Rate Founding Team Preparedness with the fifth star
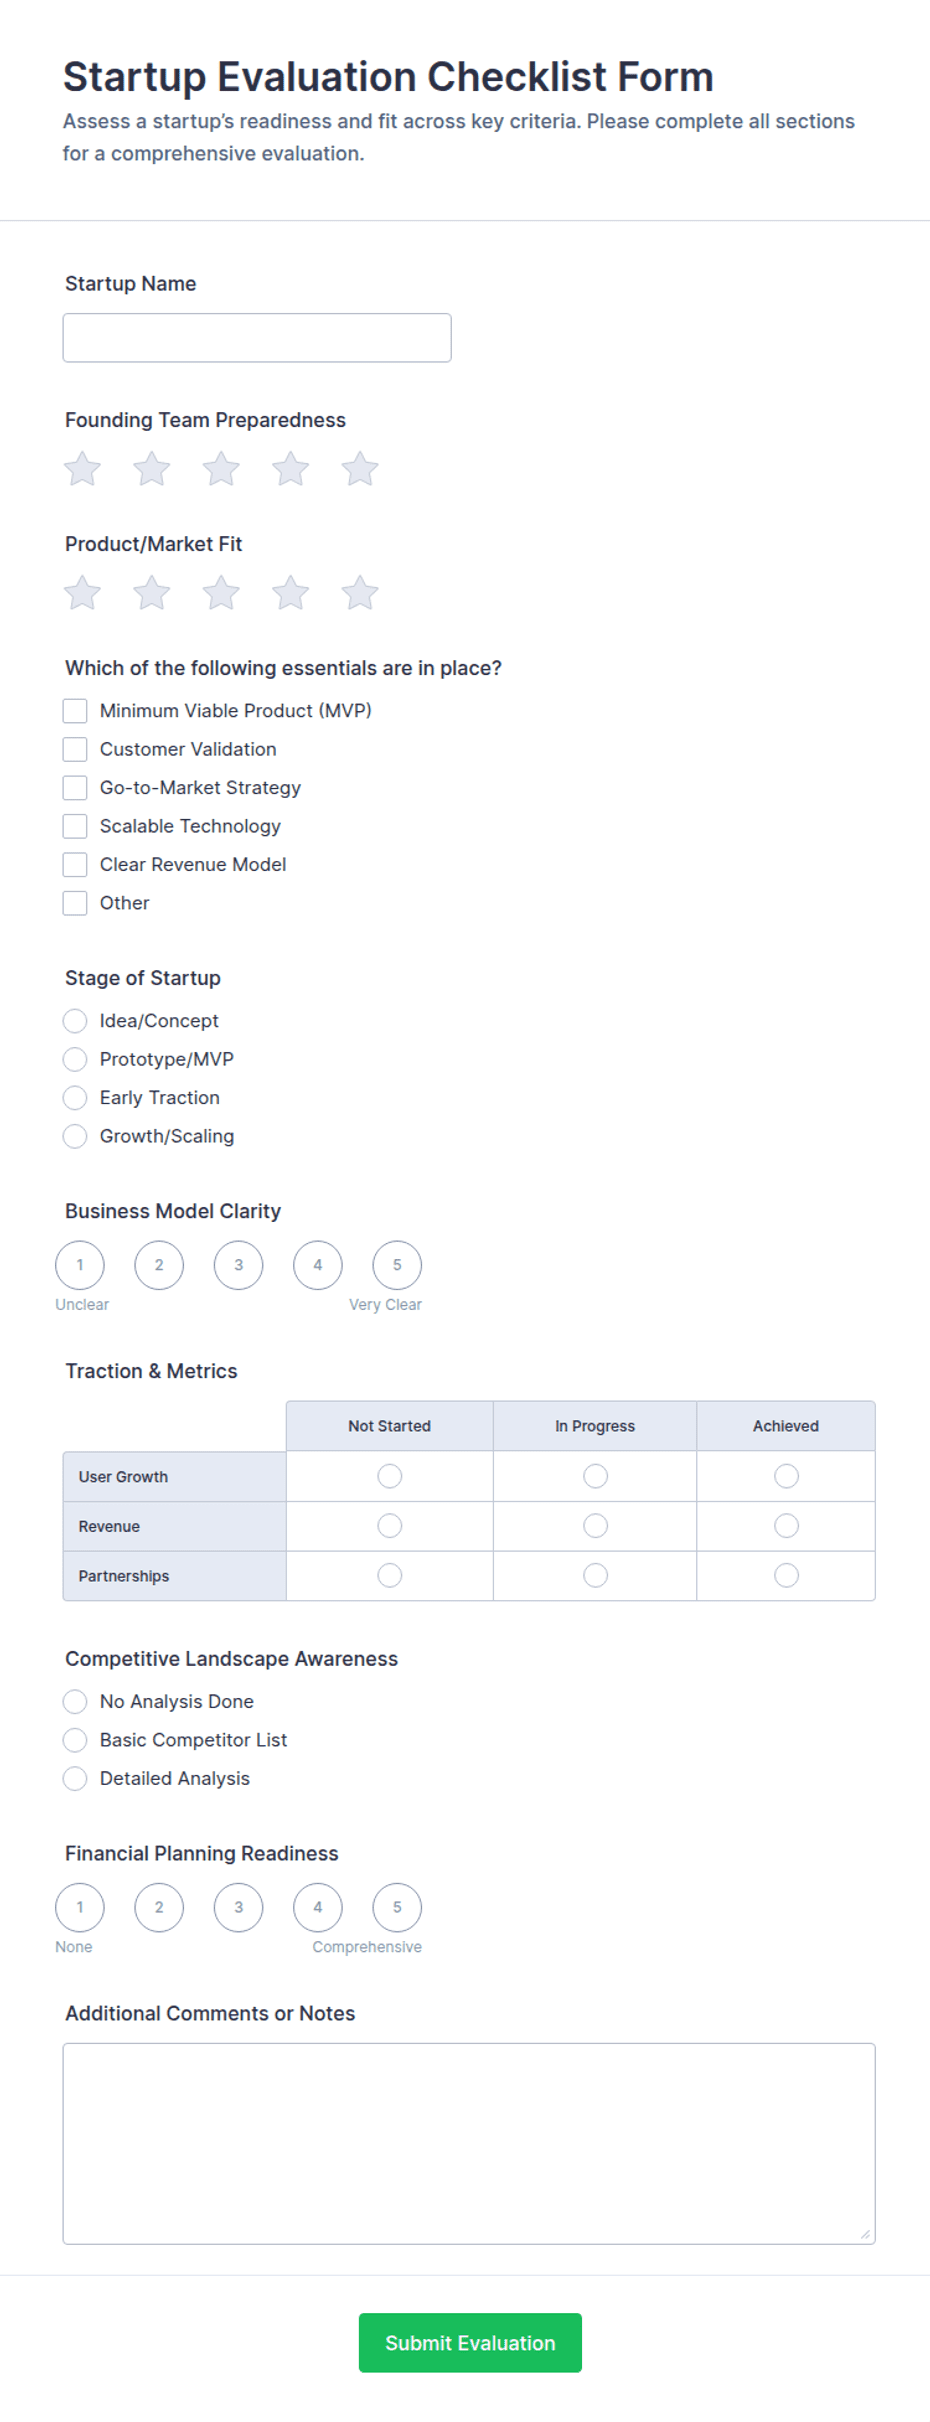930x2422 pixels. pyautogui.click(x=360, y=469)
